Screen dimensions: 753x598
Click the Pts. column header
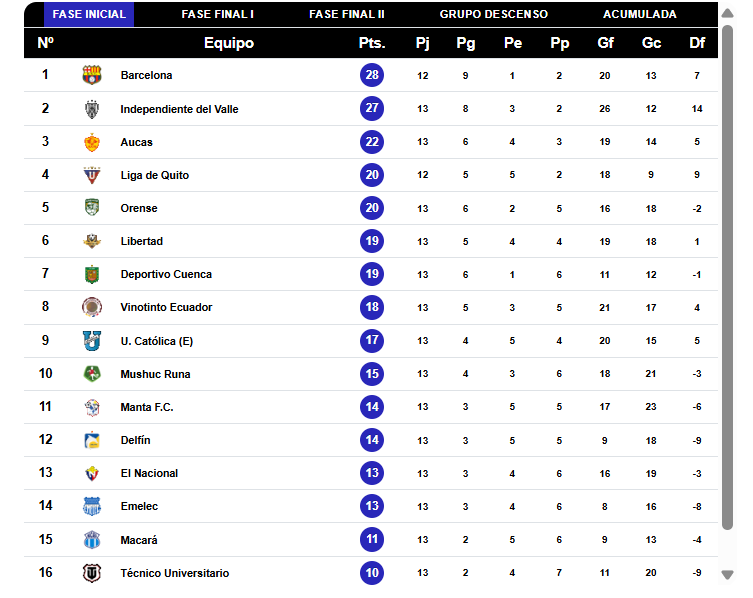tap(372, 43)
